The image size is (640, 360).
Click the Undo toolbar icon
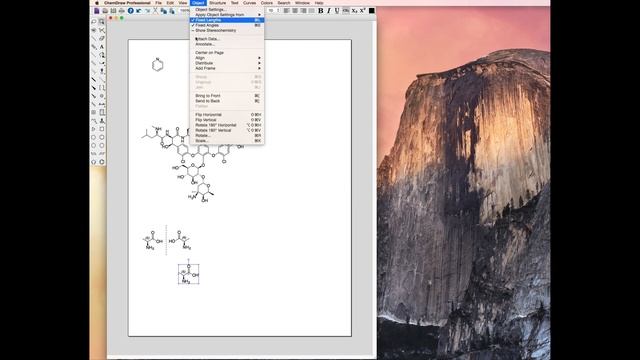coord(138,11)
